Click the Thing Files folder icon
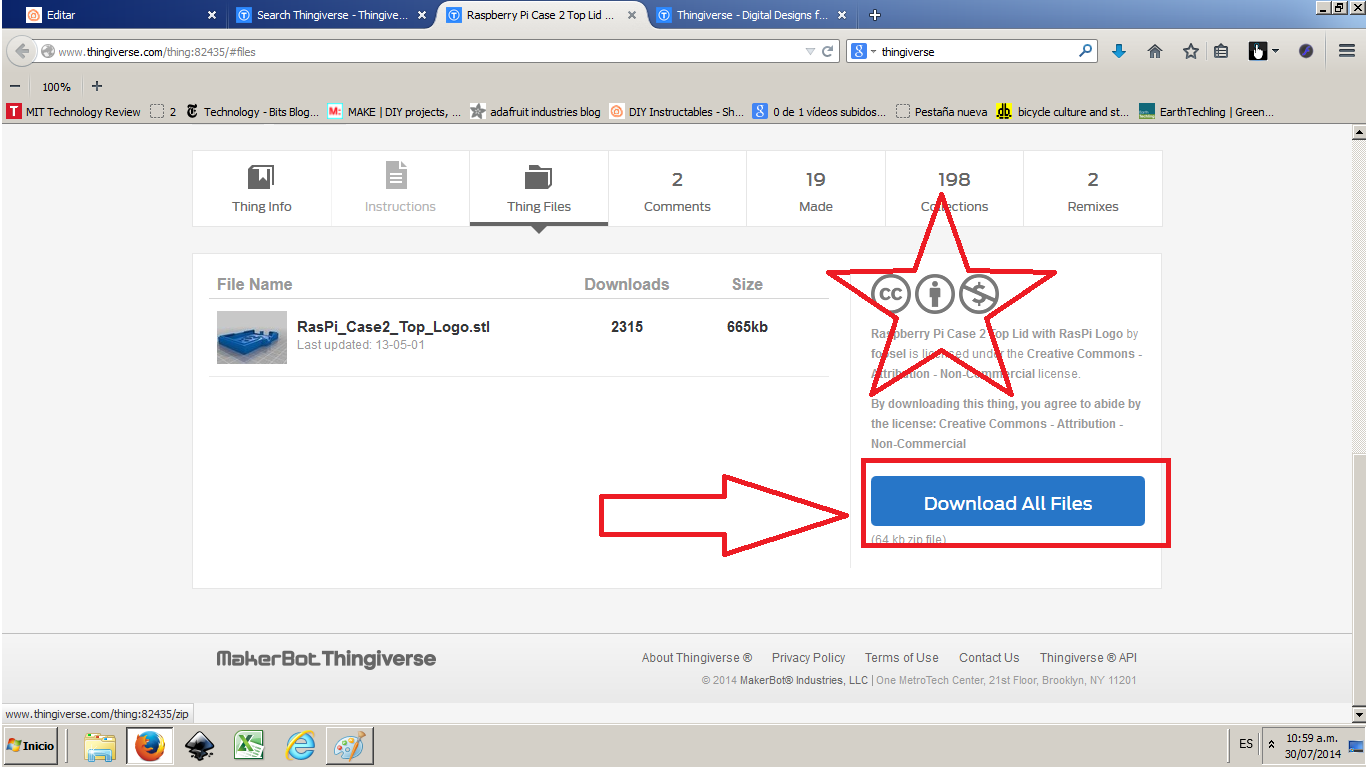The image size is (1366, 768). [538, 177]
